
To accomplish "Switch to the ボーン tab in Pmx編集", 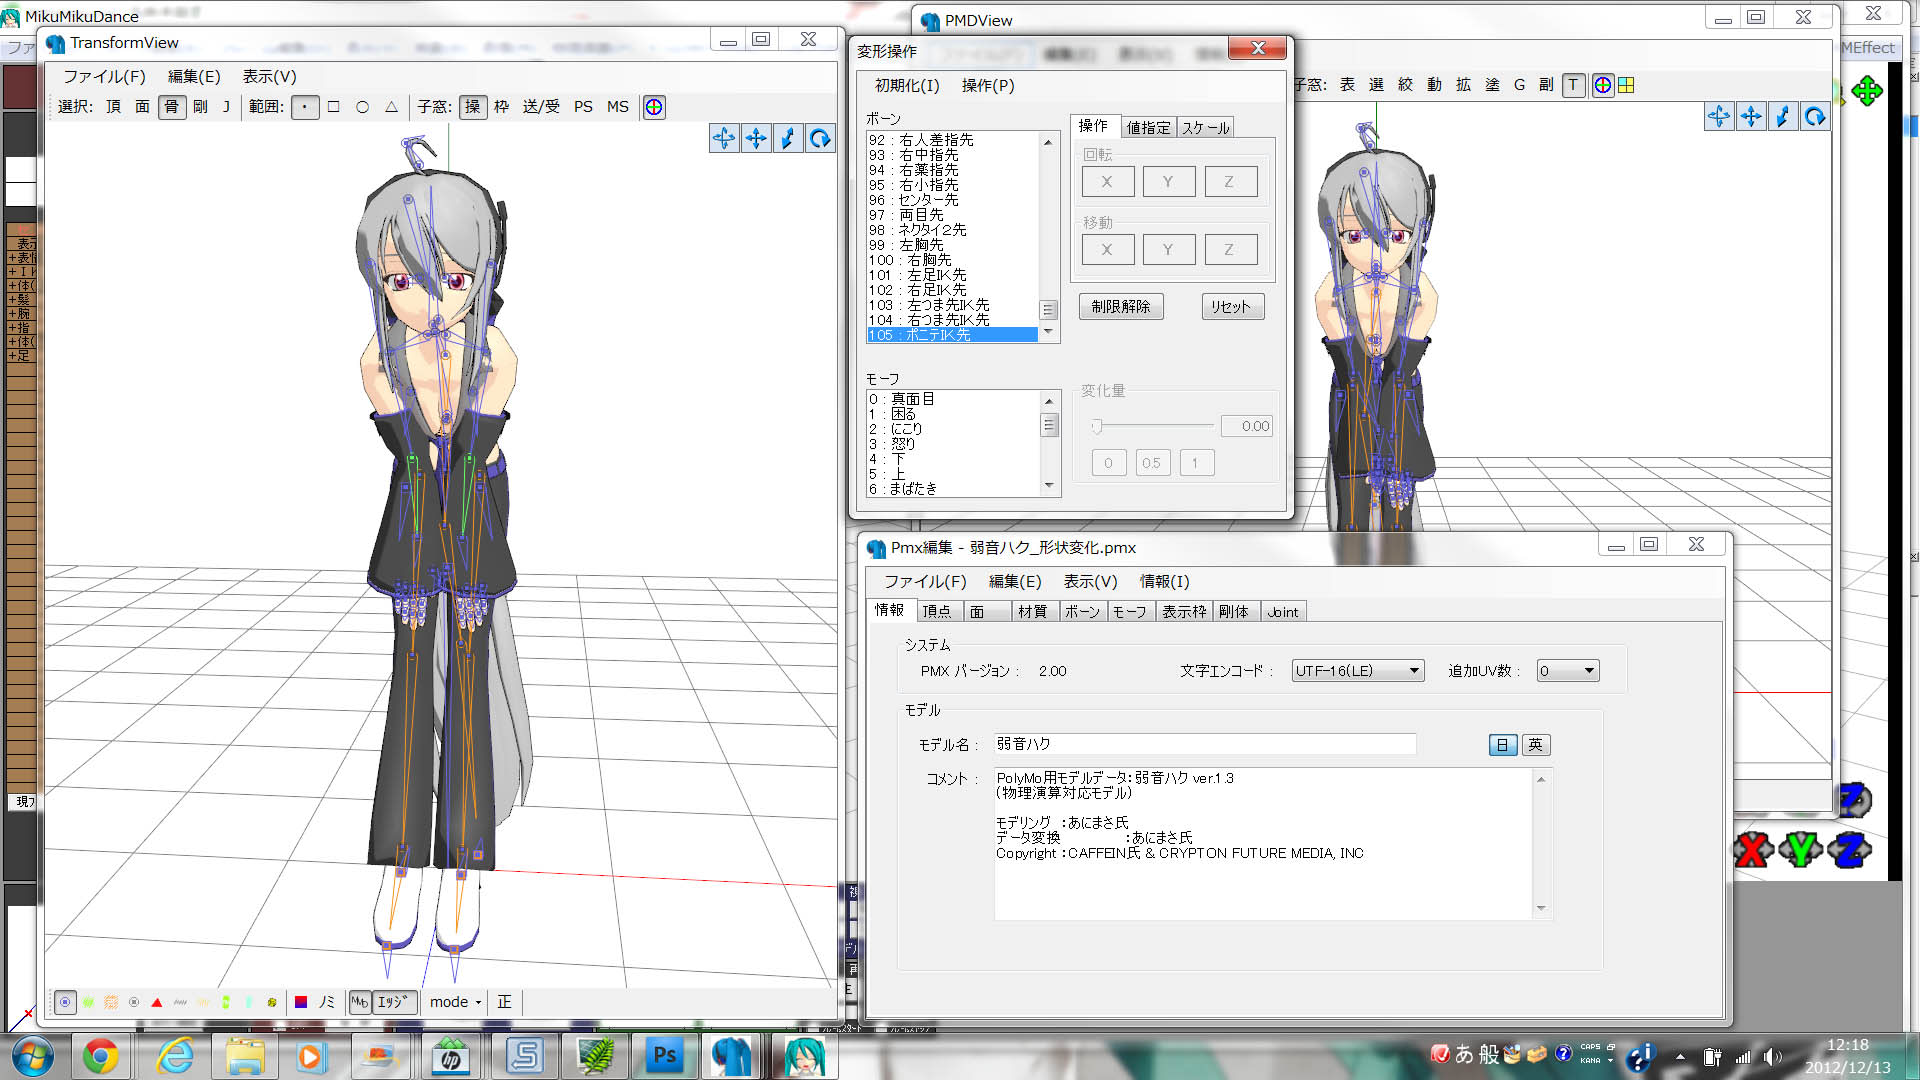I will pos(1082,612).
